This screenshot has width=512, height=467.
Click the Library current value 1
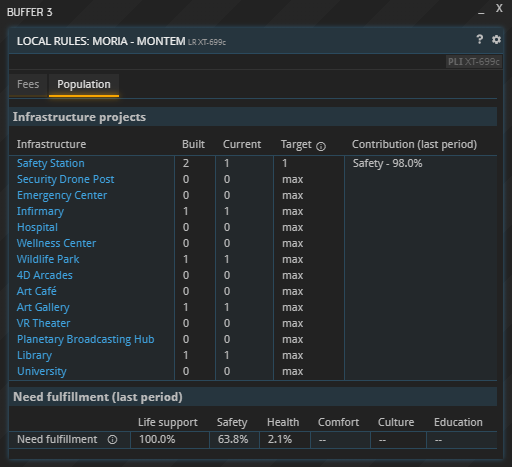(x=227, y=355)
